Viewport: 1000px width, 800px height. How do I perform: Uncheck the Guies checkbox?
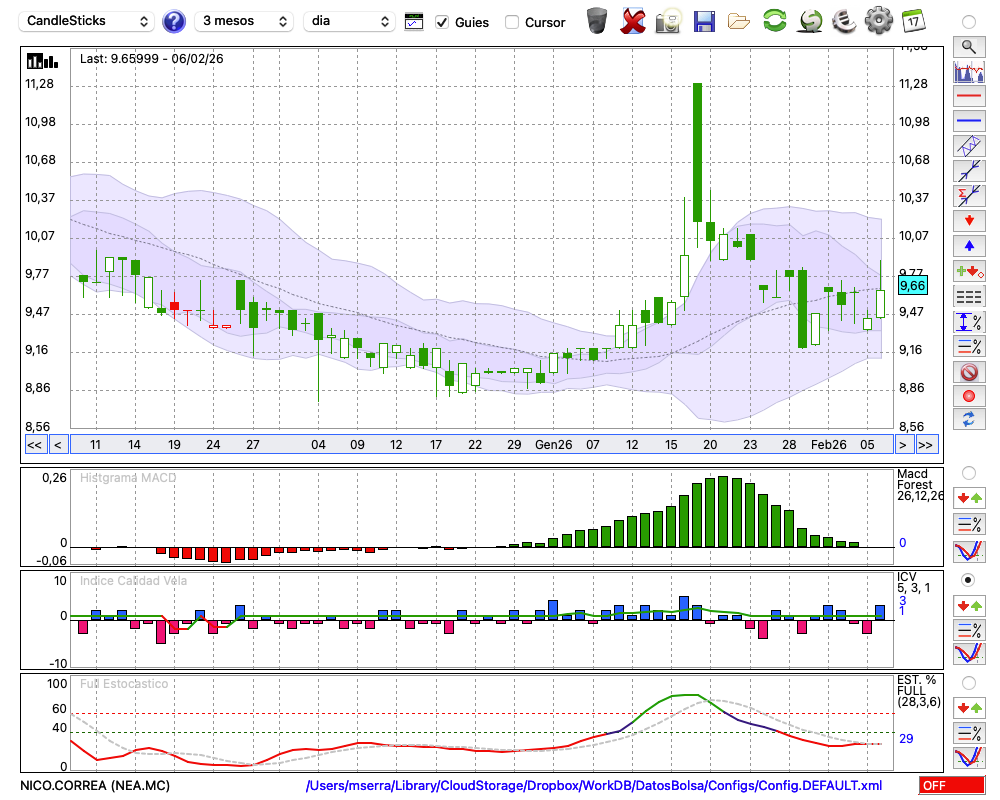[443, 22]
